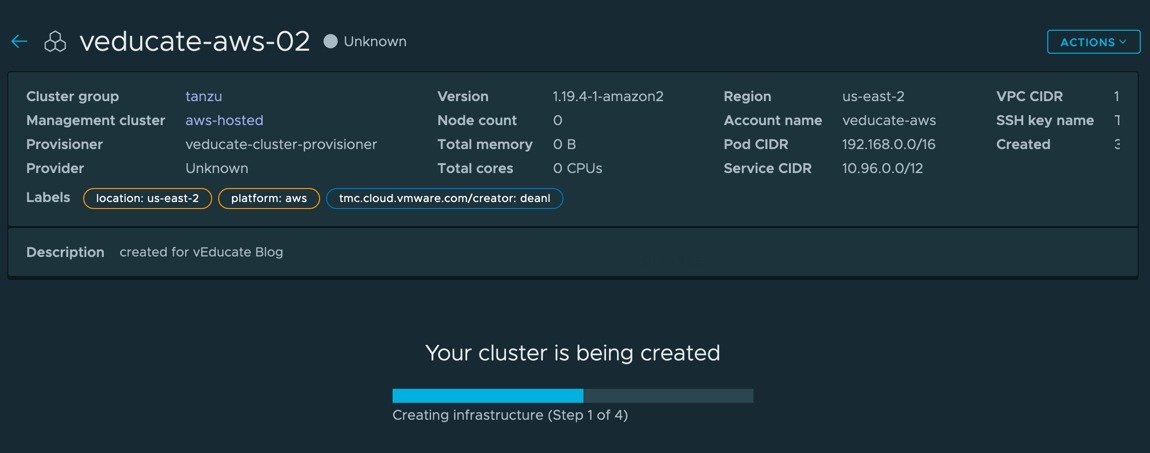The height and width of the screenshot is (453, 1150).
Task: Open the aws-hosted management cluster link
Action: [x=224, y=120]
